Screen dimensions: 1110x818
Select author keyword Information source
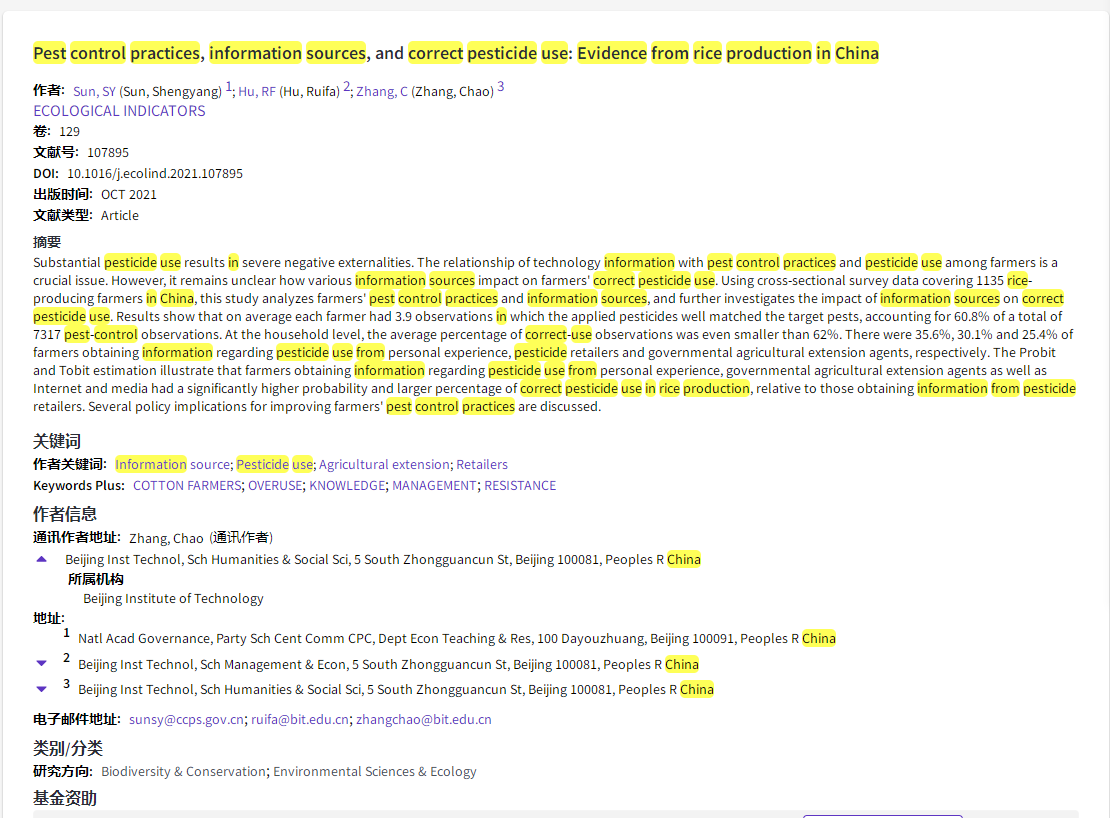[x=172, y=464]
